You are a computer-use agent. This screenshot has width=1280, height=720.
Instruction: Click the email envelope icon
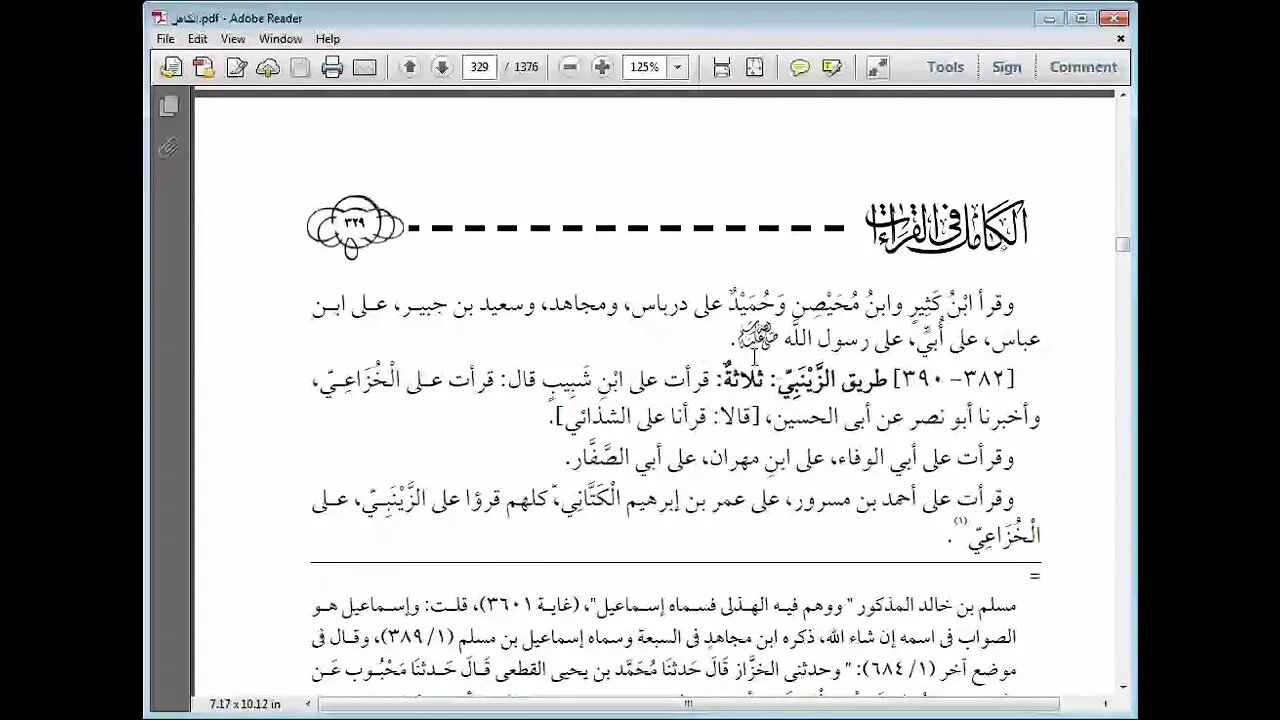(364, 67)
